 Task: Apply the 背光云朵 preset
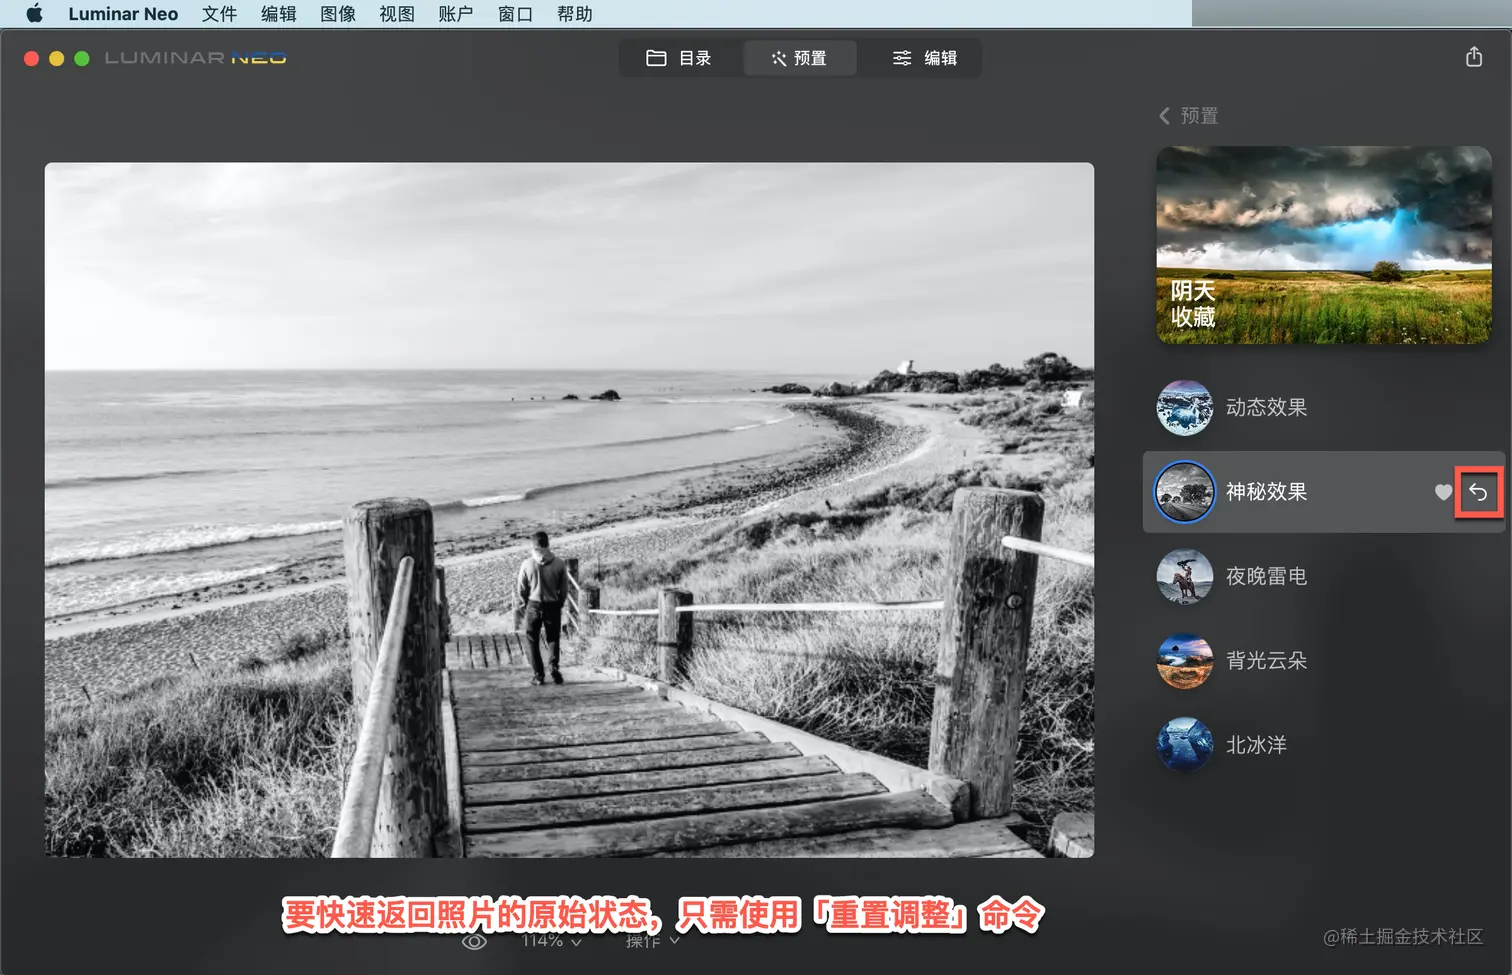coord(1324,661)
